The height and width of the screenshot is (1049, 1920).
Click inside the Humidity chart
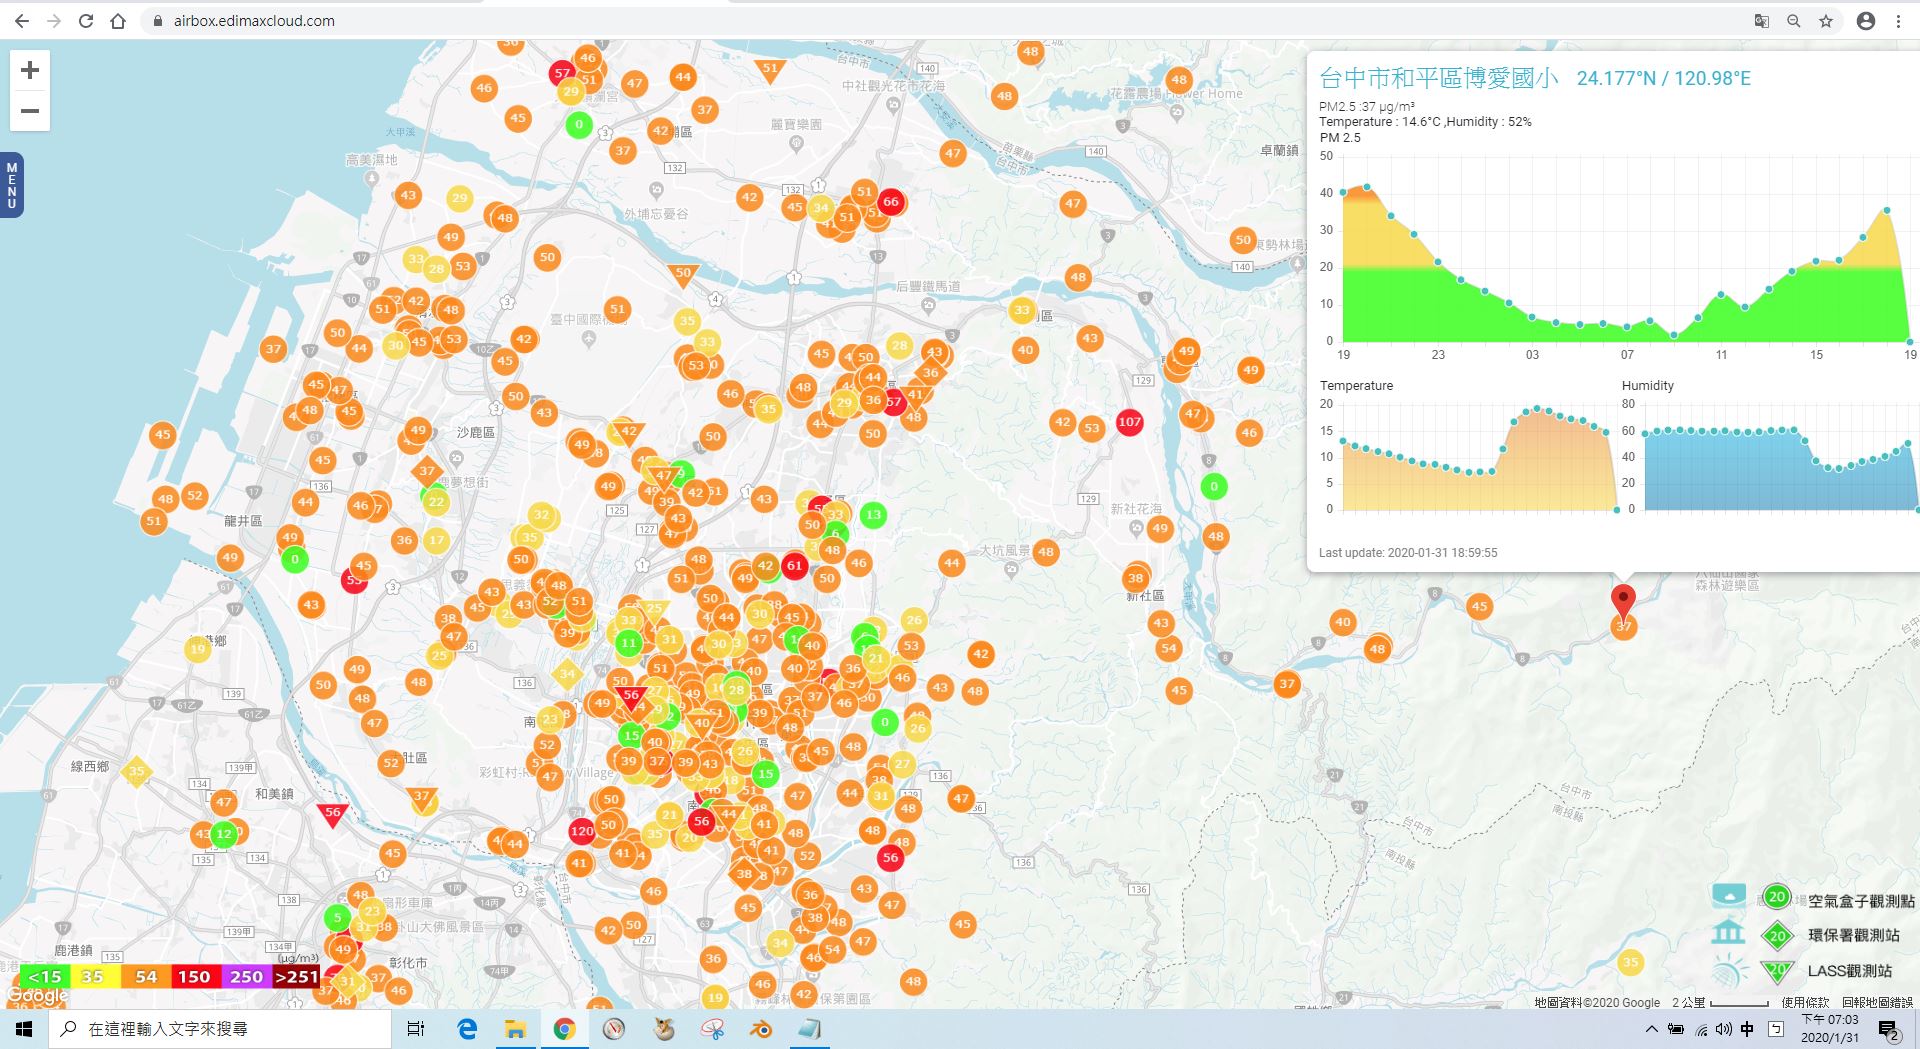pyautogui.click(x=1781, y=457)
